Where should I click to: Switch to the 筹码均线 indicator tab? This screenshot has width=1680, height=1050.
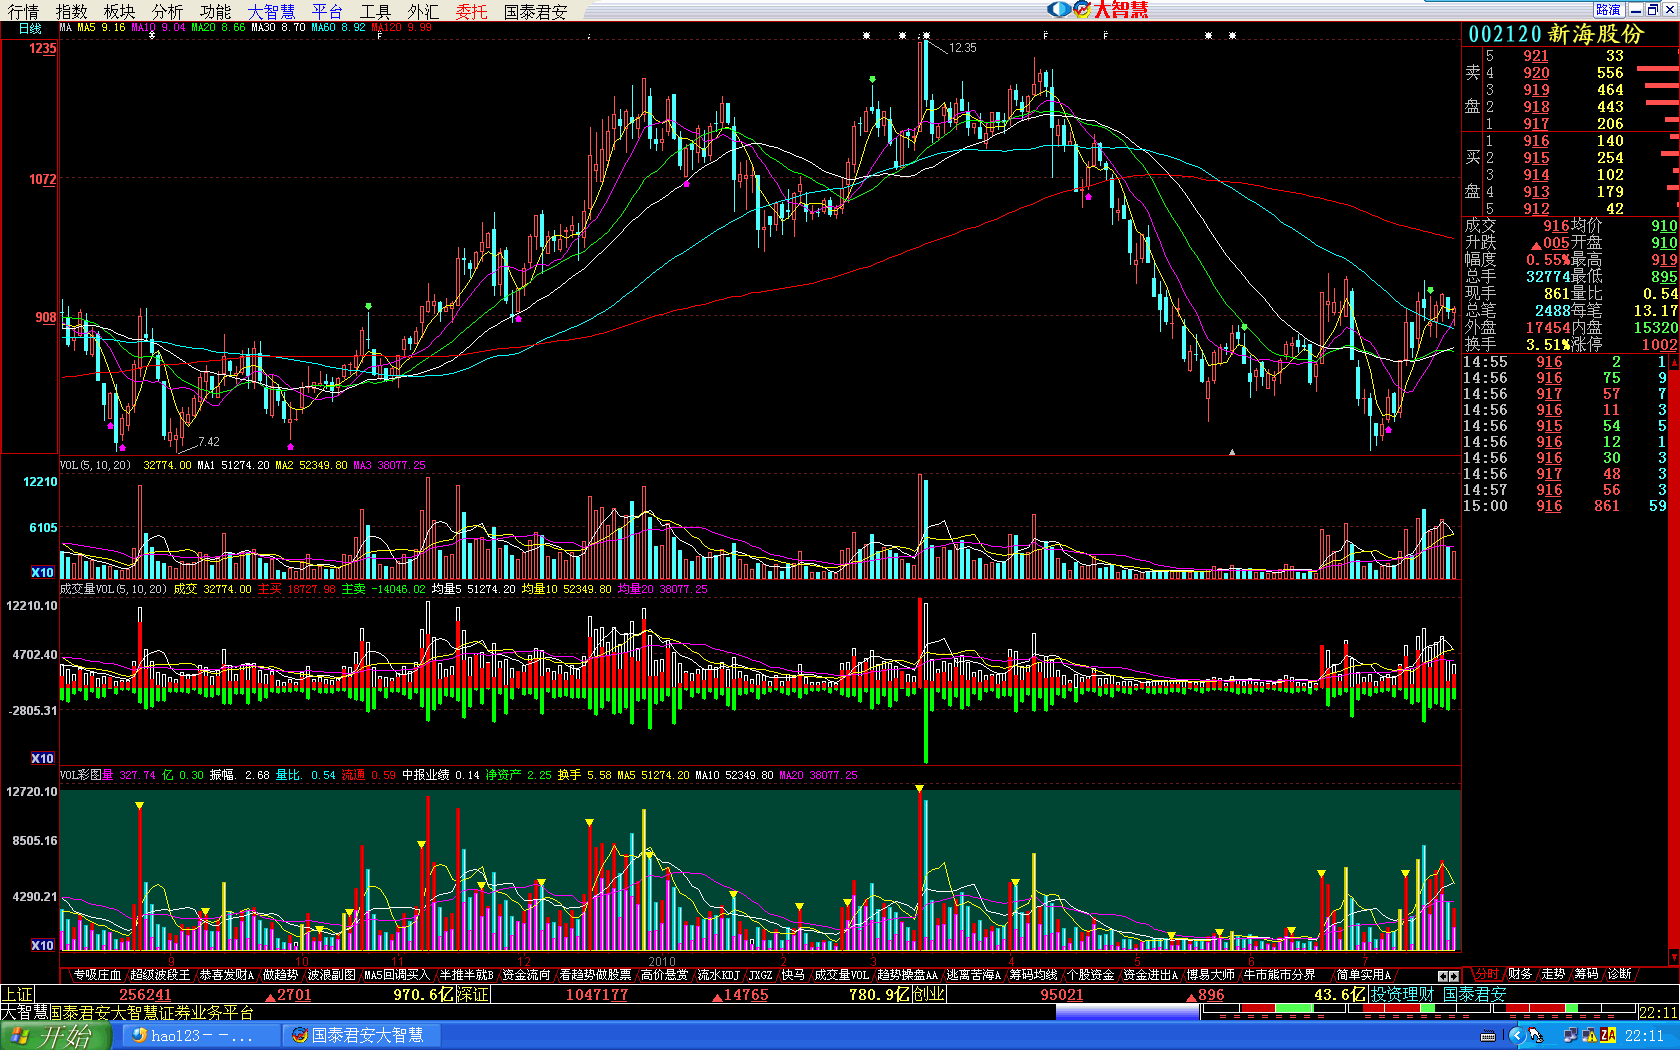coord(1034,975)
